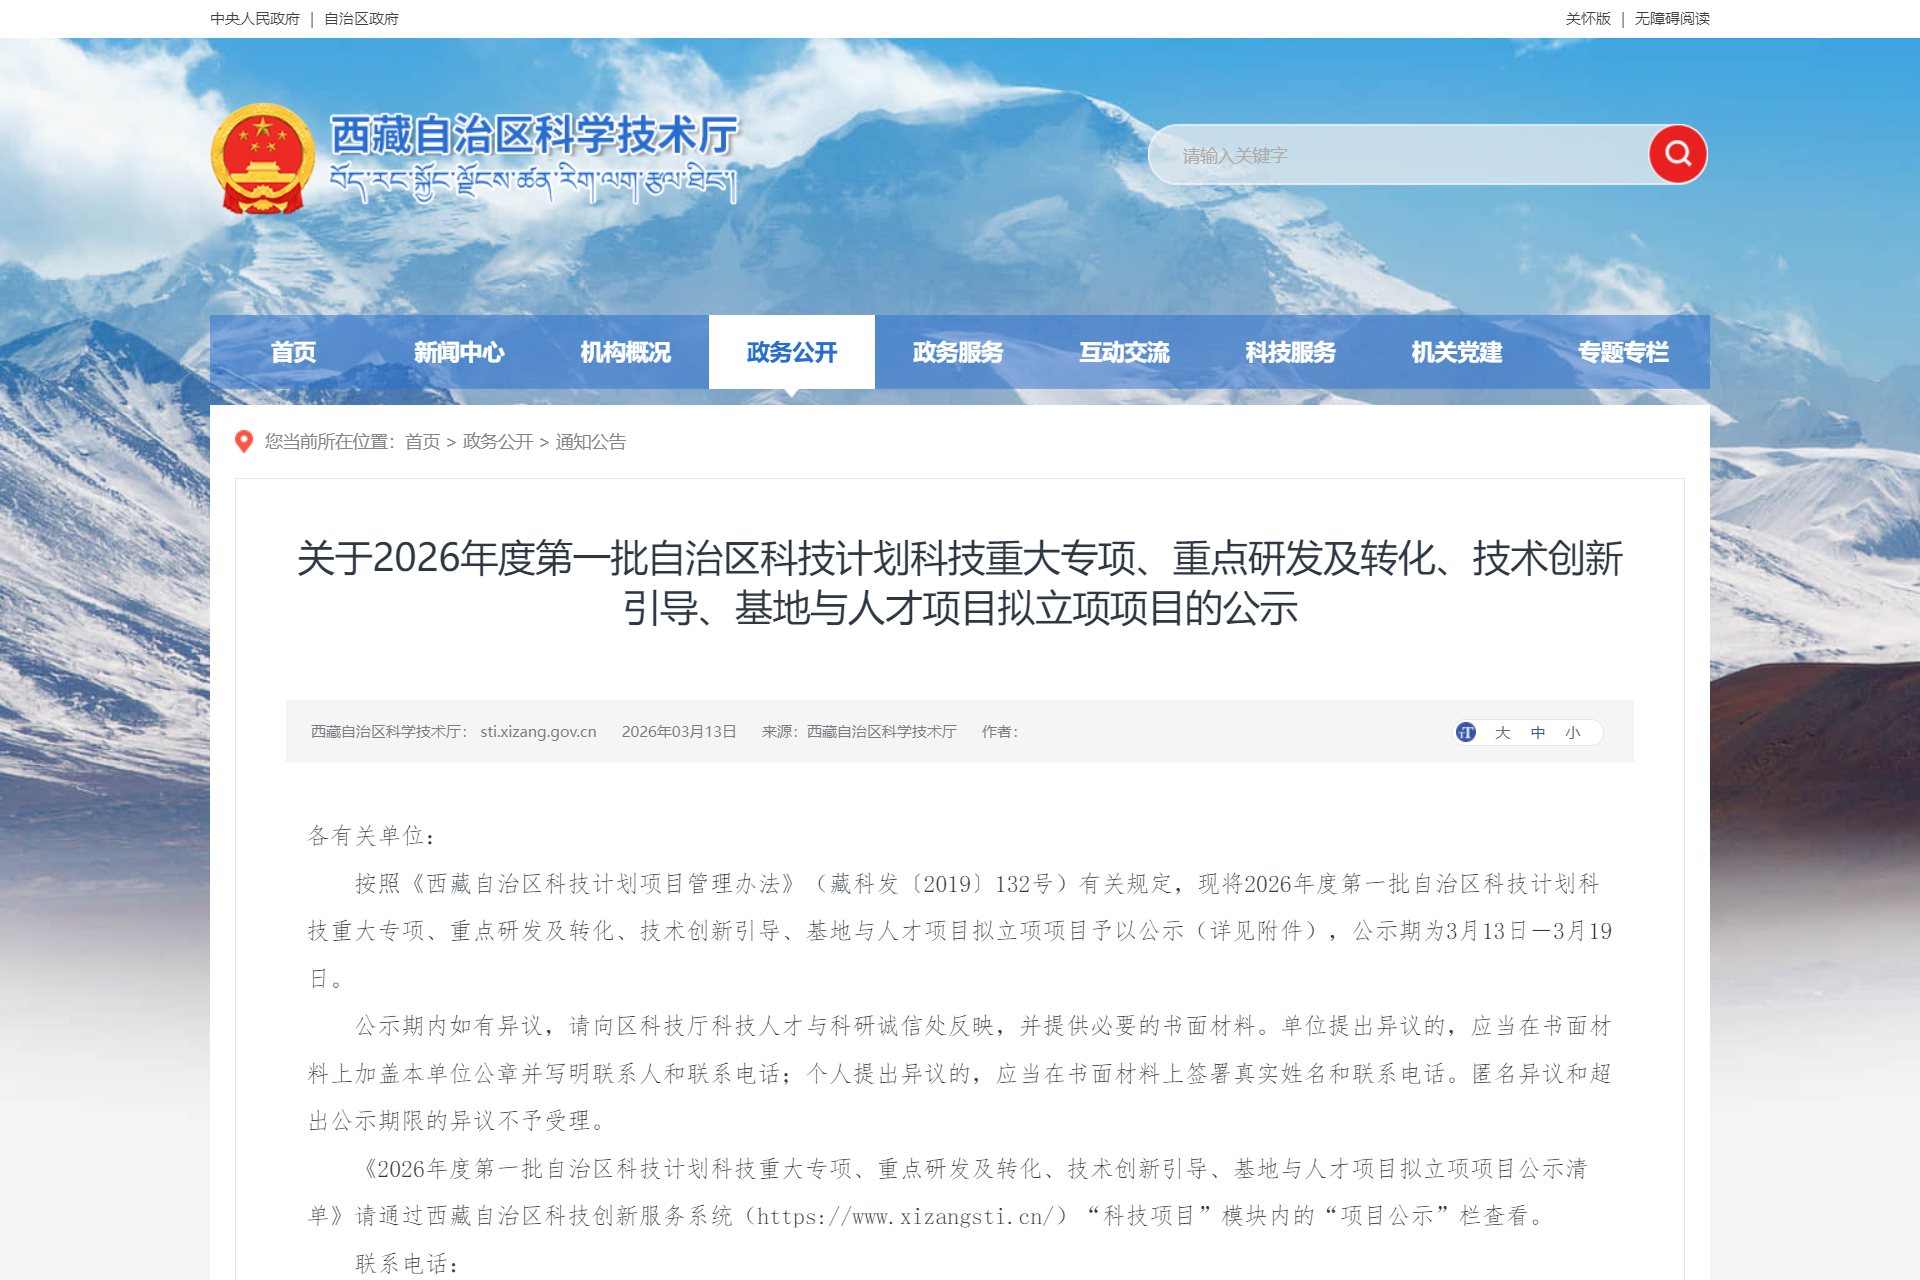The height and width of the screenshot is (1280, 1920).
Task: Click 通知公告 in the breadcrumb
Action: pyautogui.click(x=590, y=441)
